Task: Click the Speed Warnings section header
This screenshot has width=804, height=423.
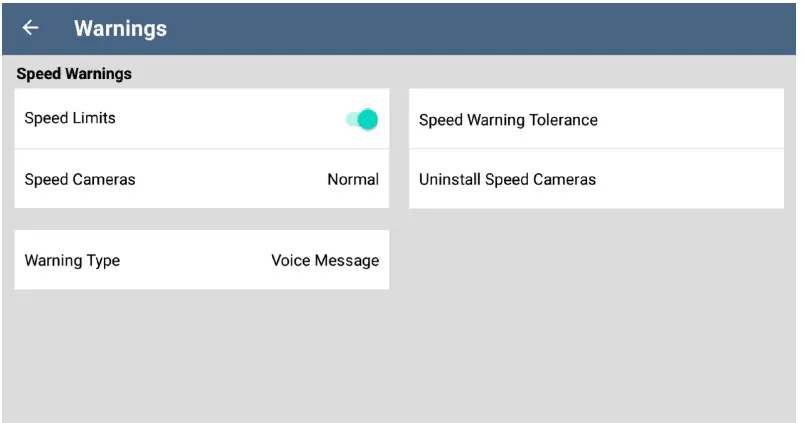Action: [74, 74]
